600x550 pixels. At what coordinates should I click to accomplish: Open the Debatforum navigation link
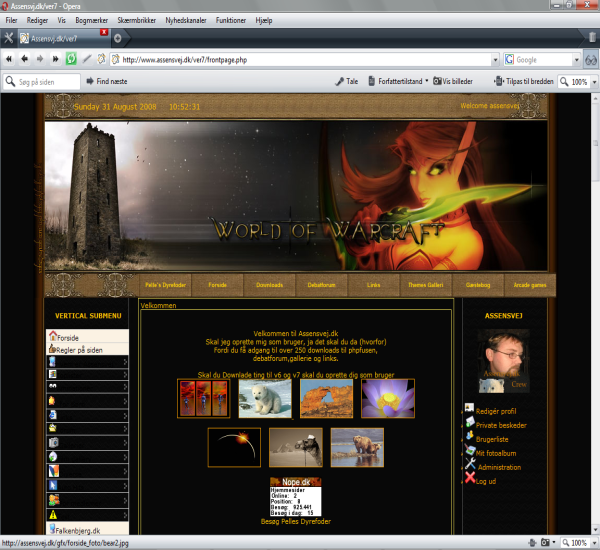[x=321, y=285]
